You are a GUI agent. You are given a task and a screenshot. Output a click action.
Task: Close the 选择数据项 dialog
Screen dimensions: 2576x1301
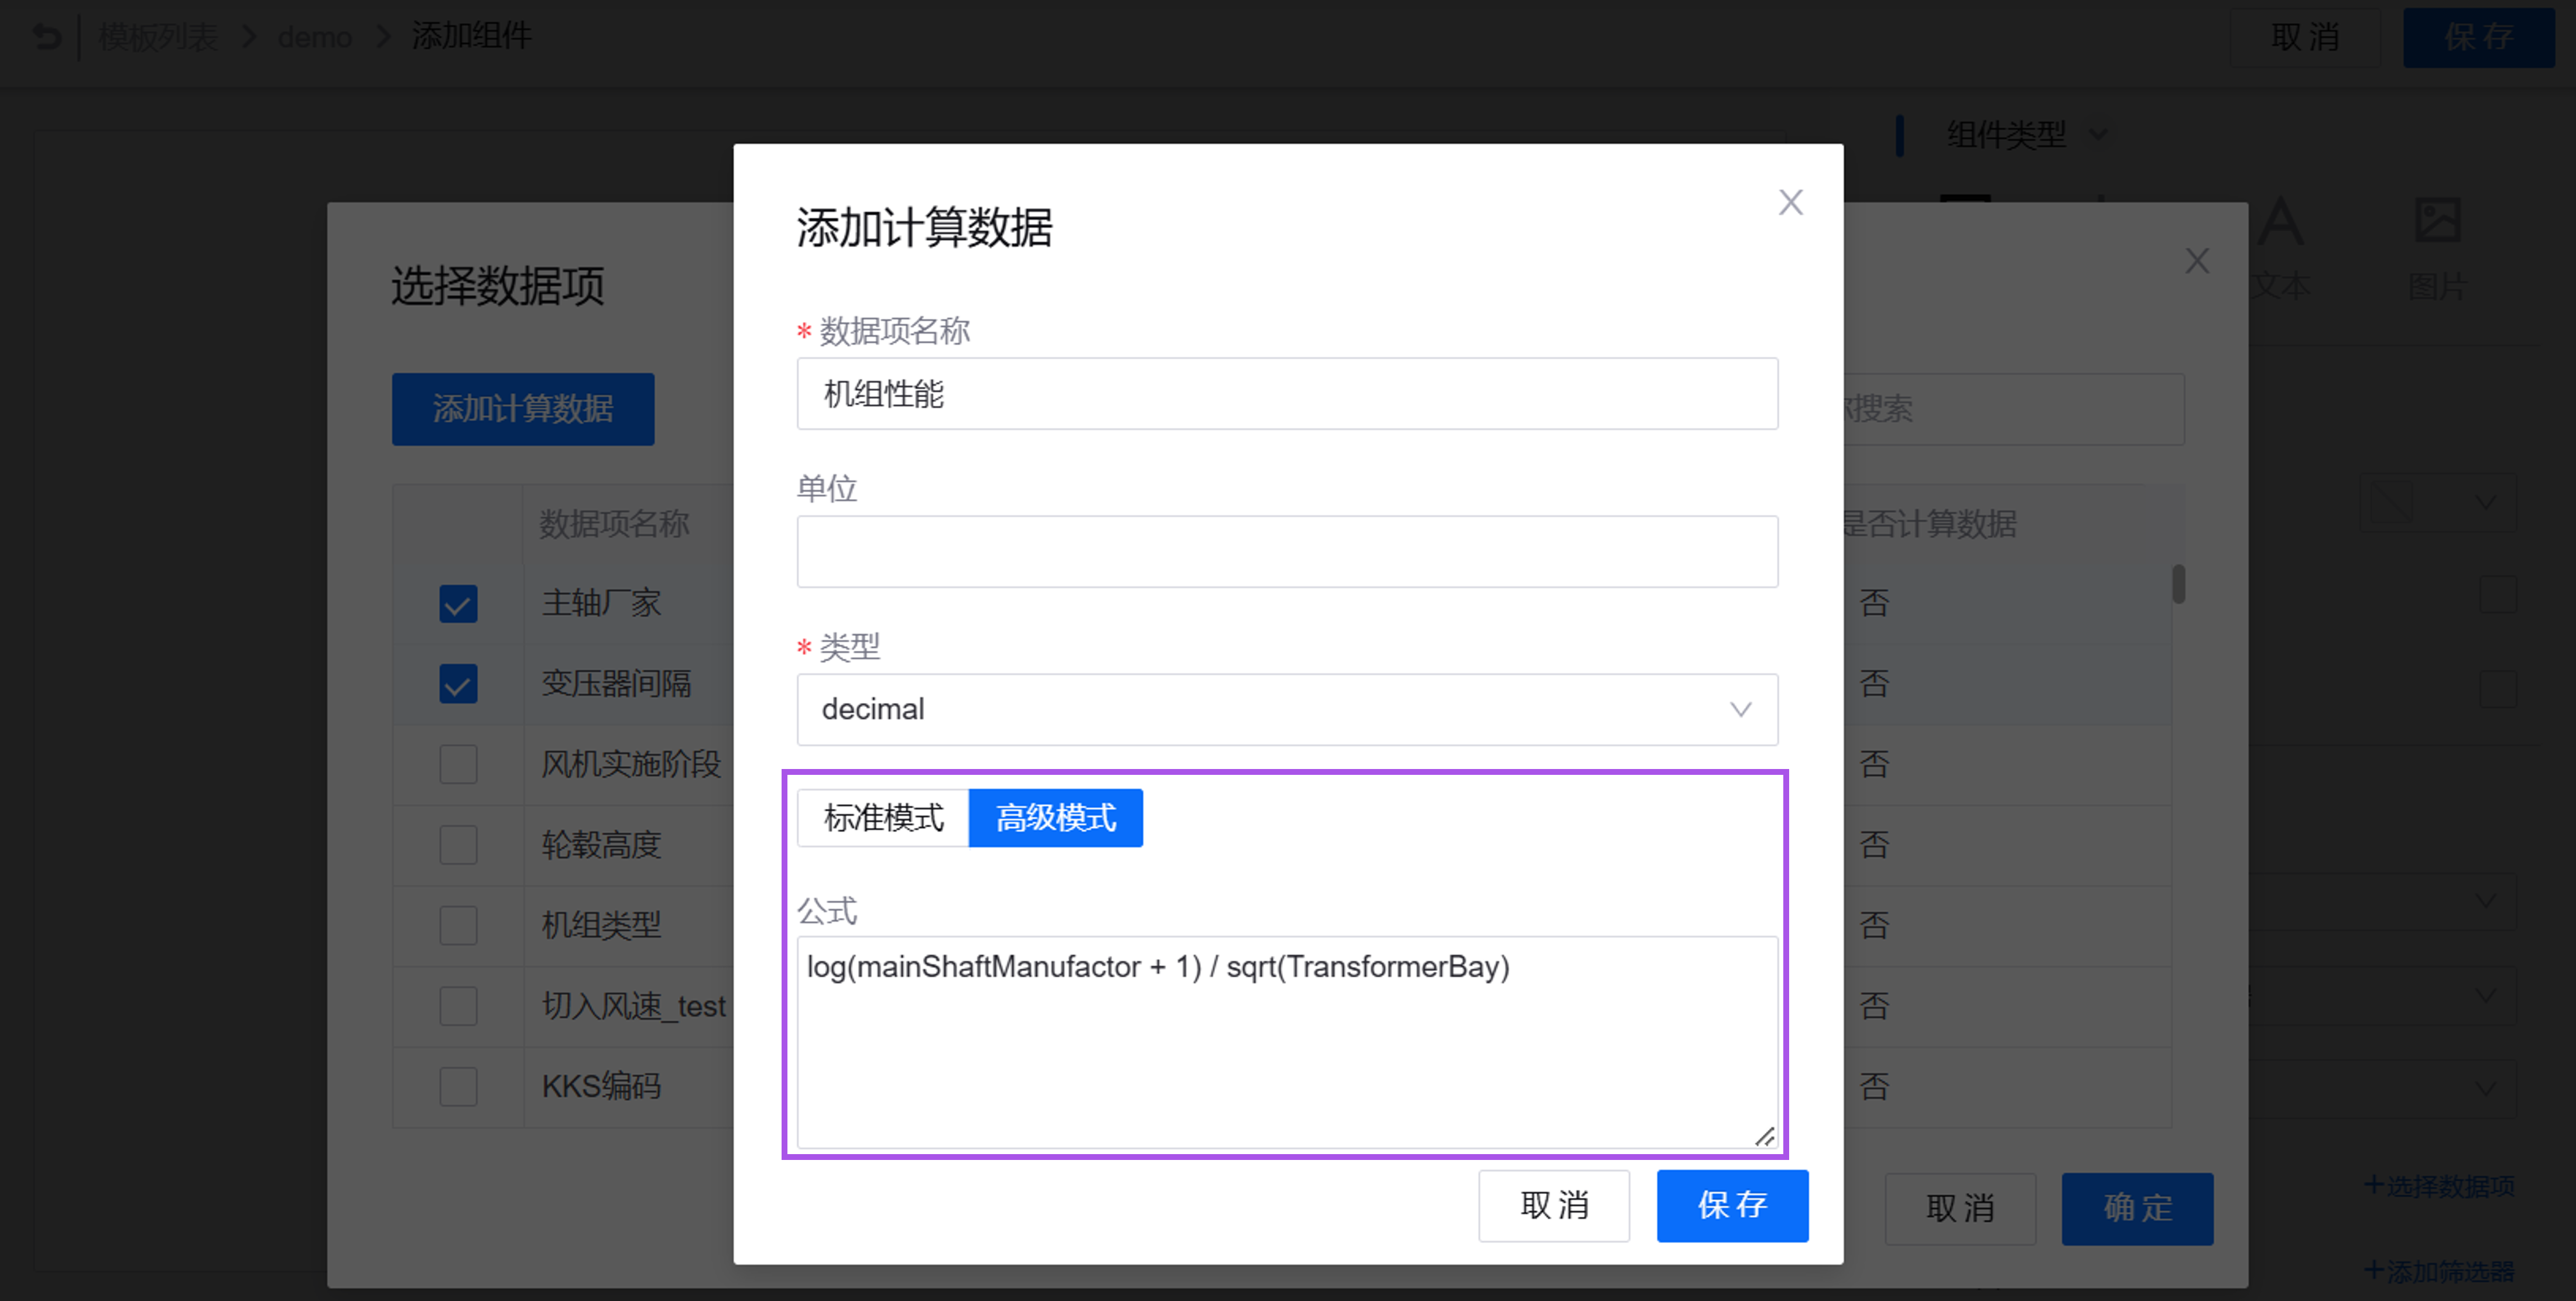click(x=2196, y=262)
